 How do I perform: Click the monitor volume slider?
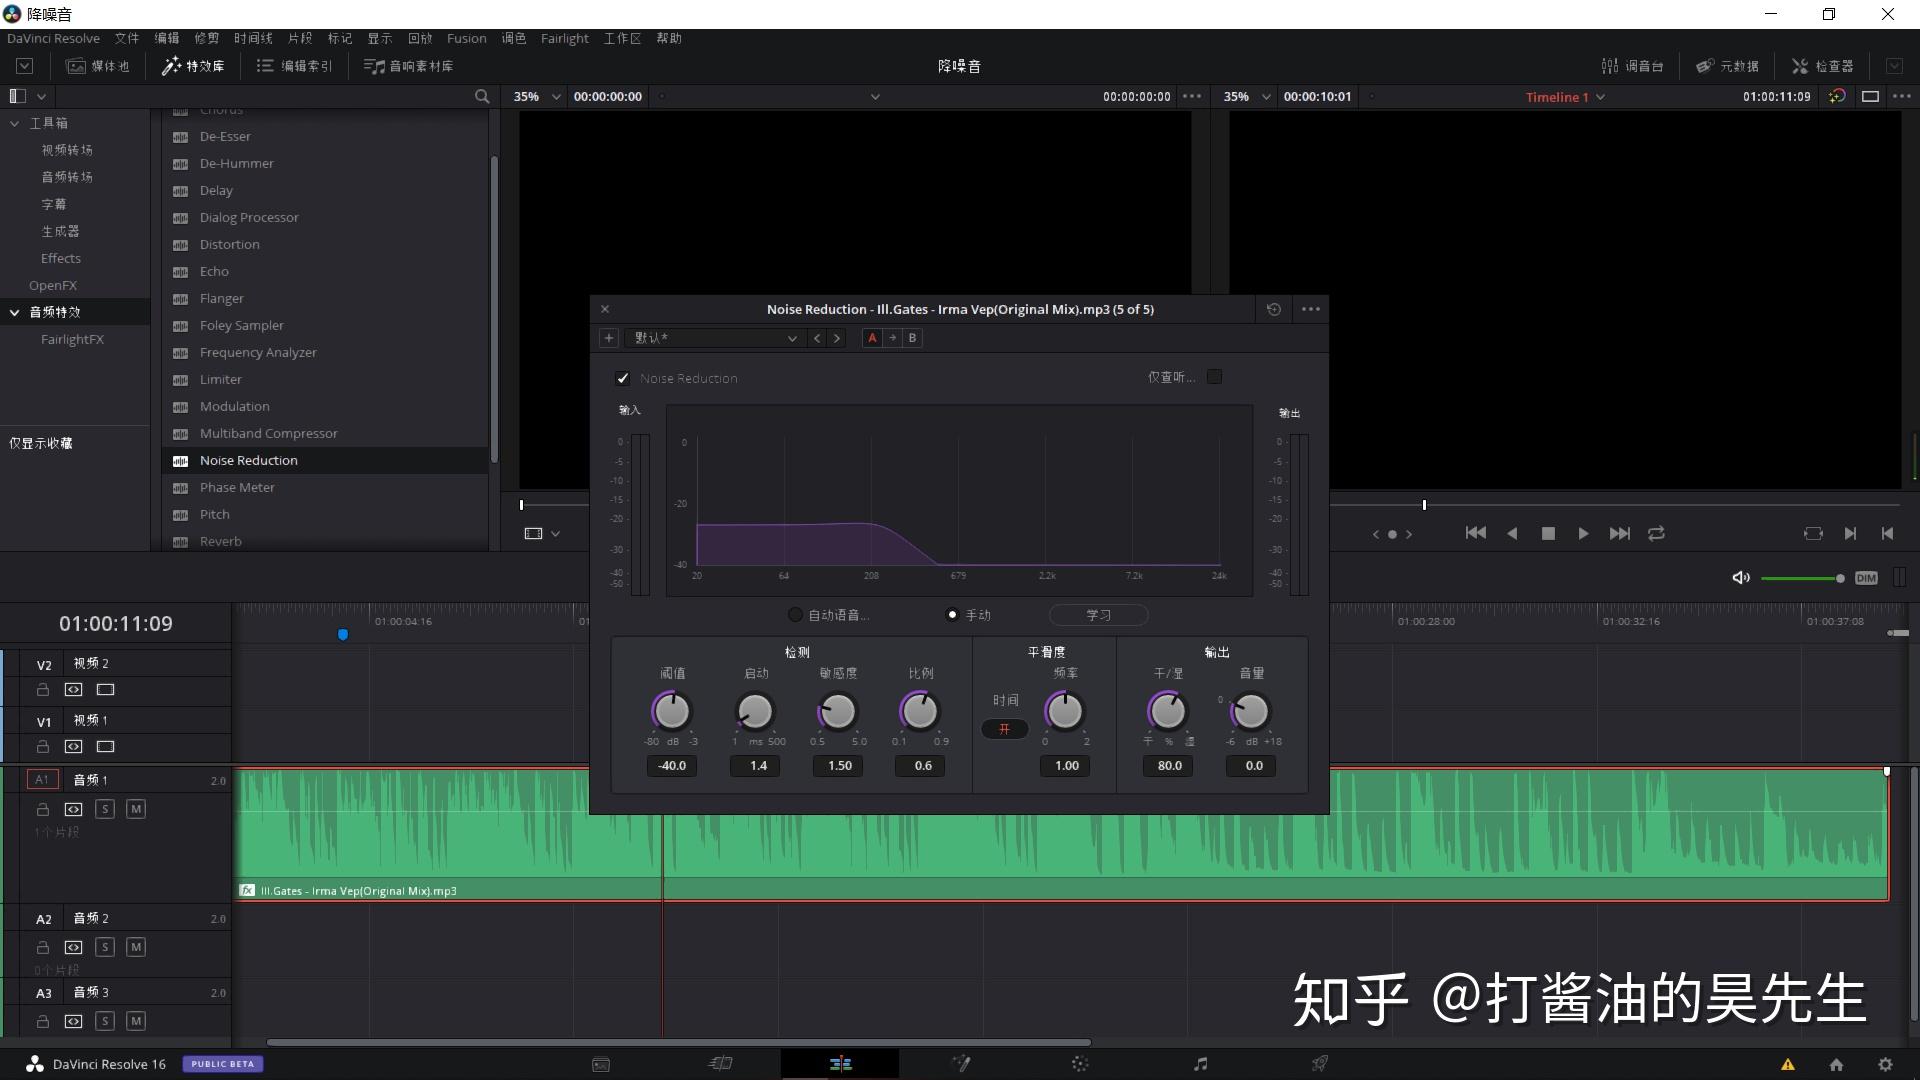(x=1802, y=578)
